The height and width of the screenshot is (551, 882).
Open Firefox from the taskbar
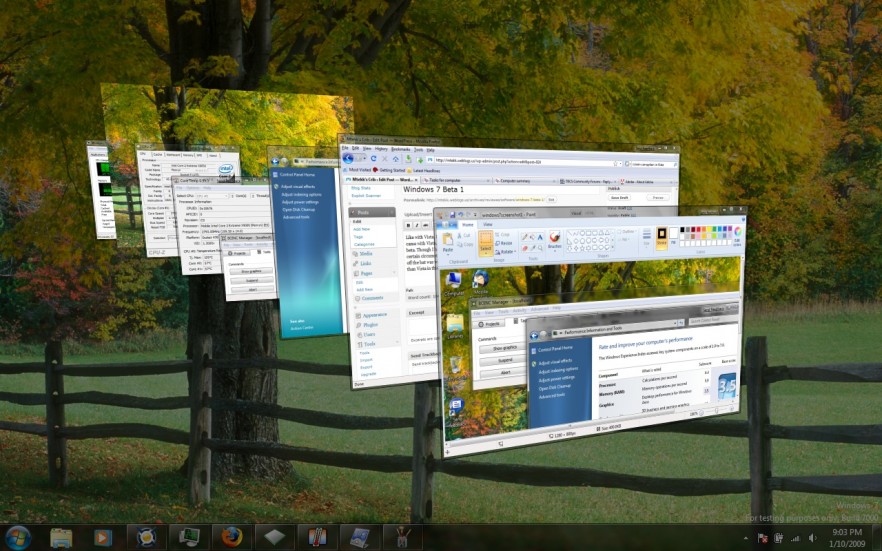click(x=231, y=538)
